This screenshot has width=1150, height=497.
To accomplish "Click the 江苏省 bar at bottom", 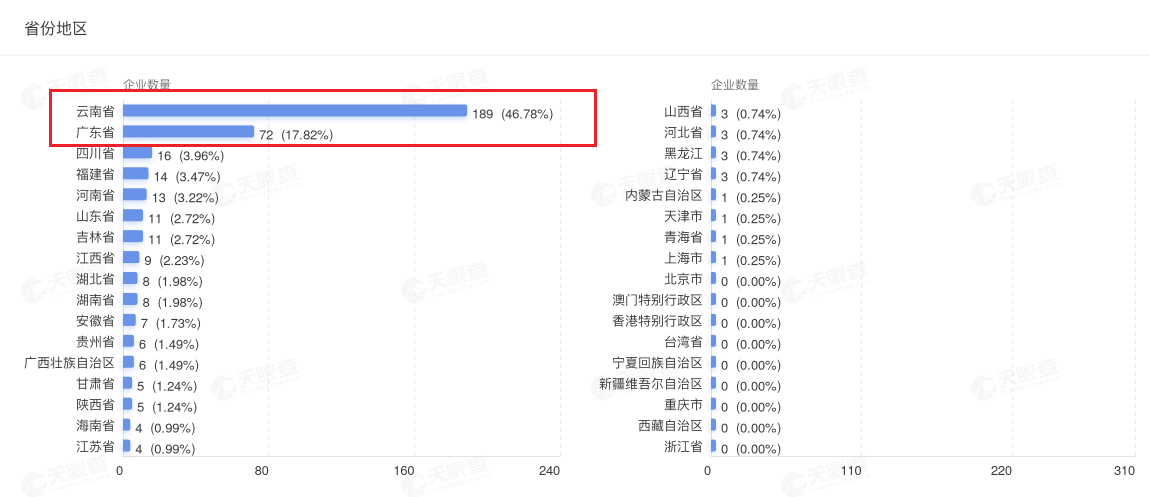I will 127,446.
